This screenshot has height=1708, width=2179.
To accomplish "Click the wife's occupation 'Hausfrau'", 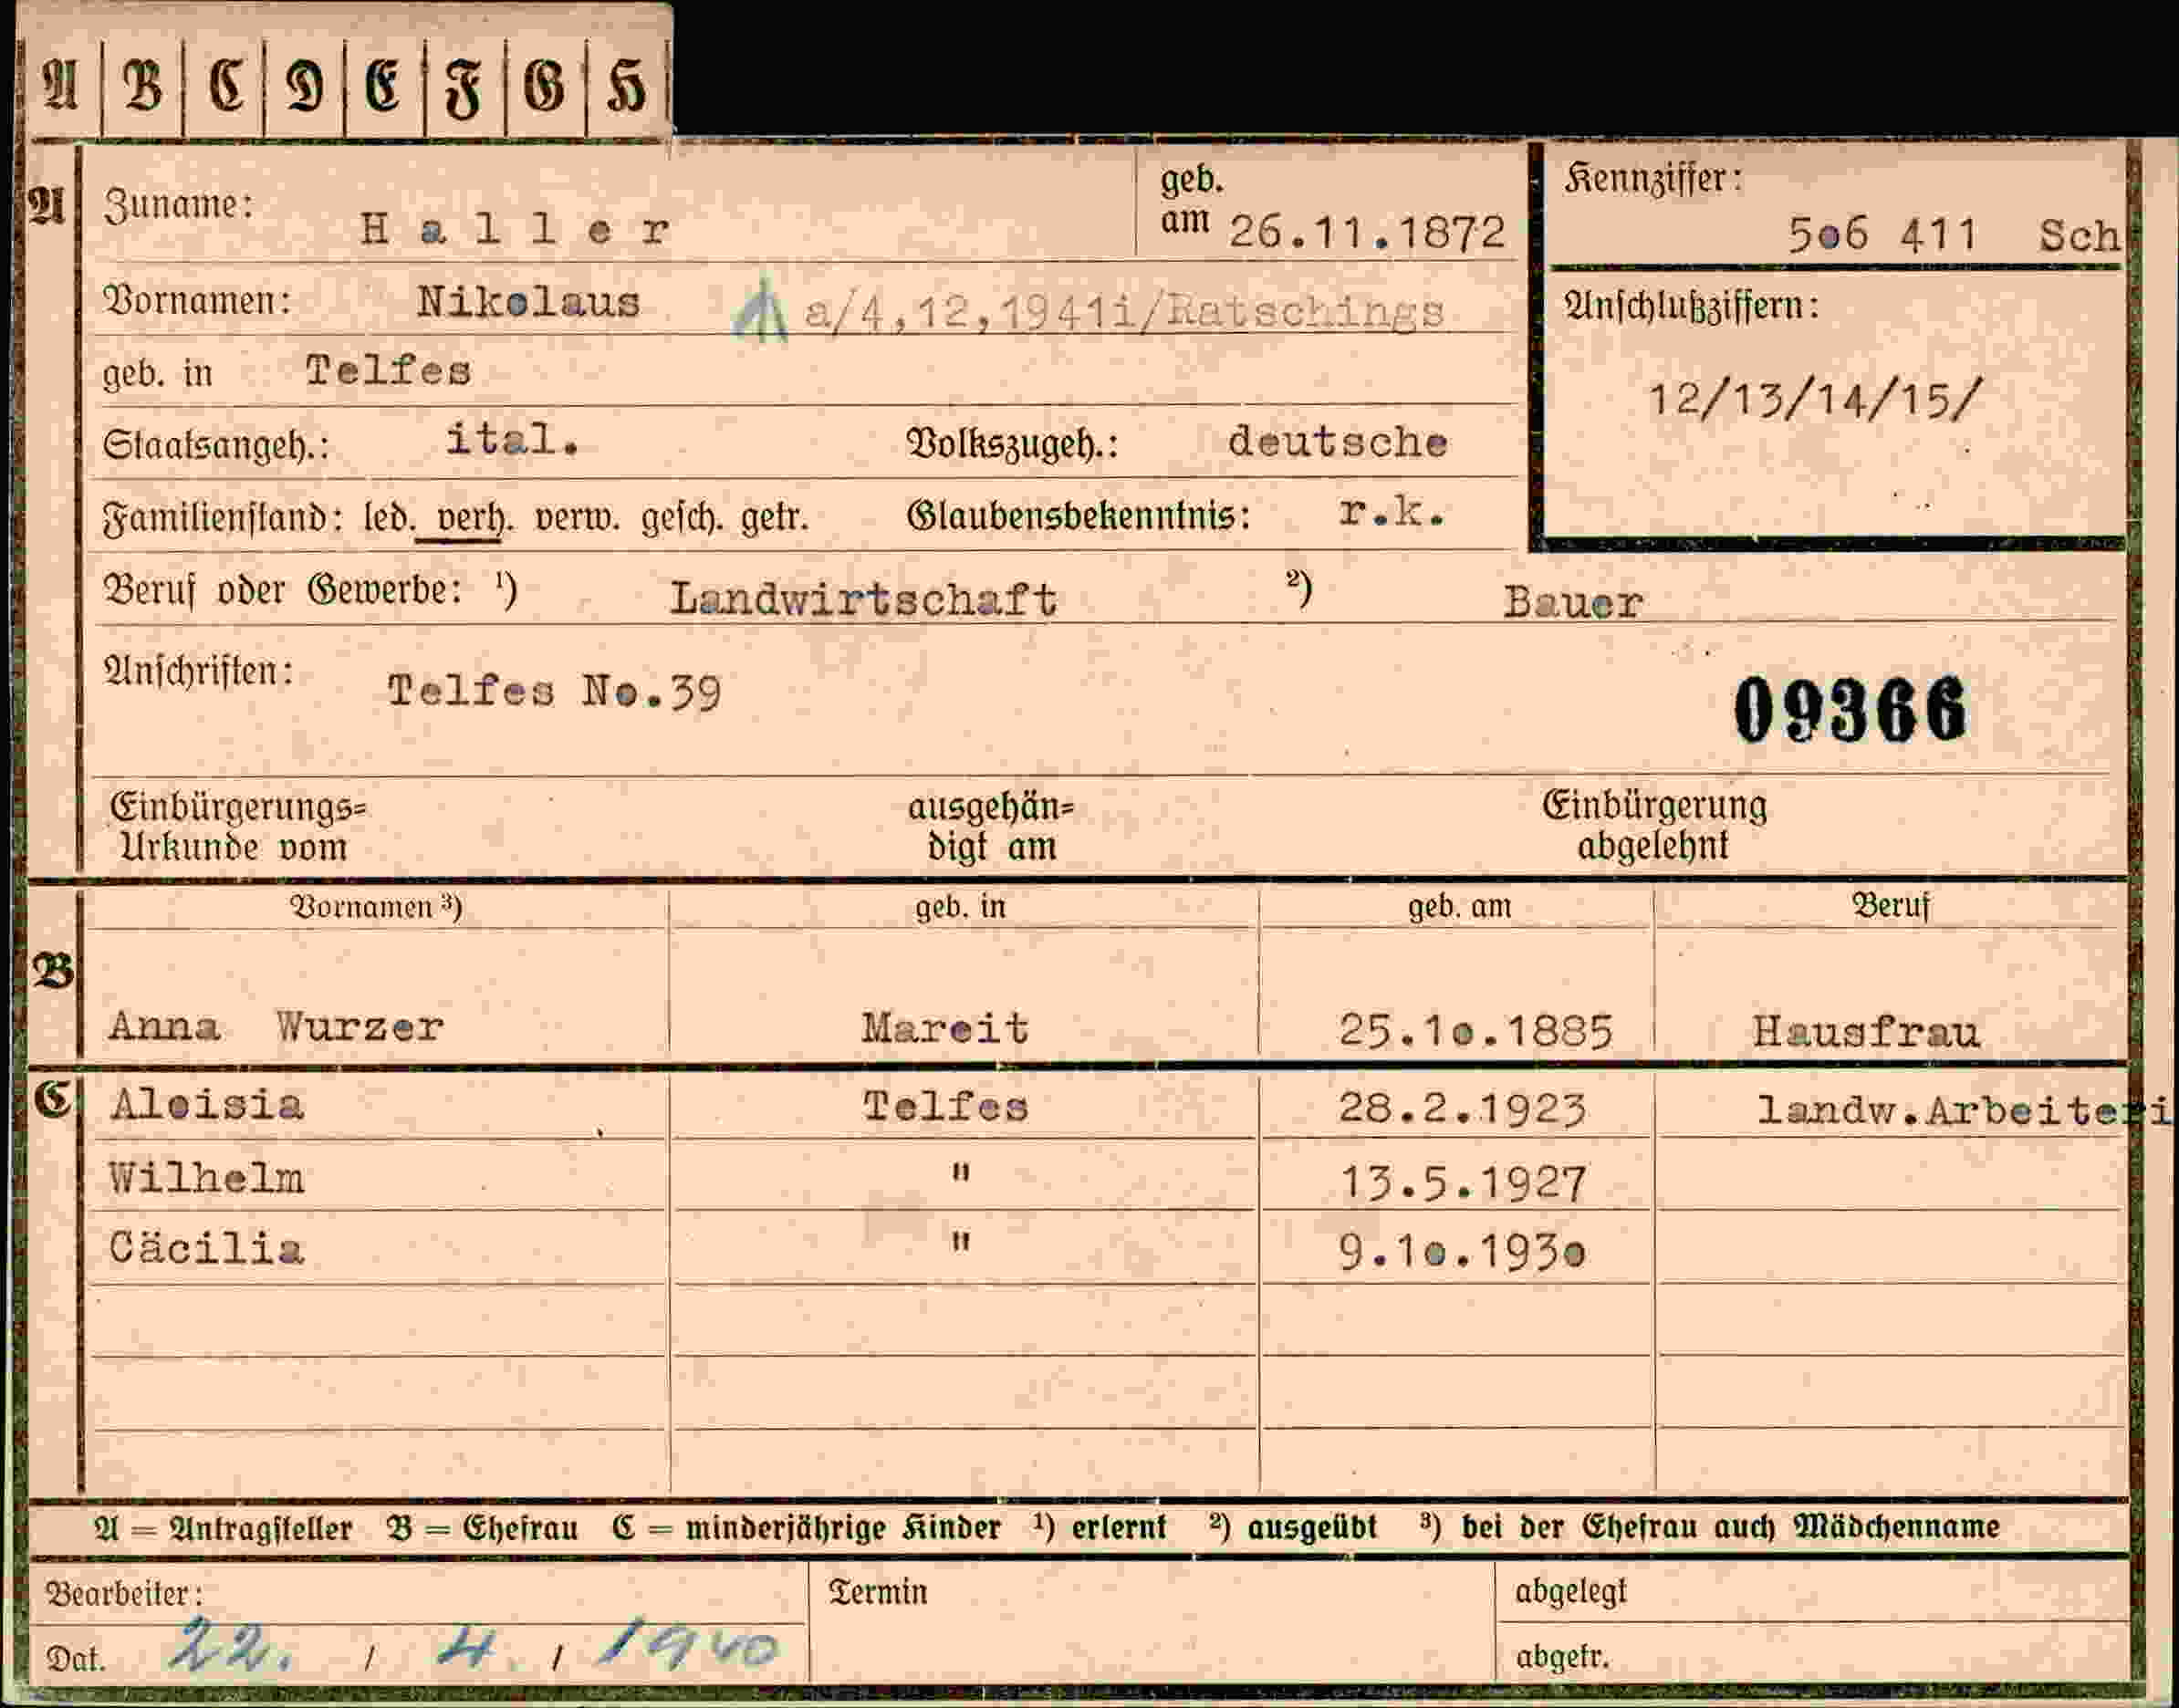I will 1865,1032.
